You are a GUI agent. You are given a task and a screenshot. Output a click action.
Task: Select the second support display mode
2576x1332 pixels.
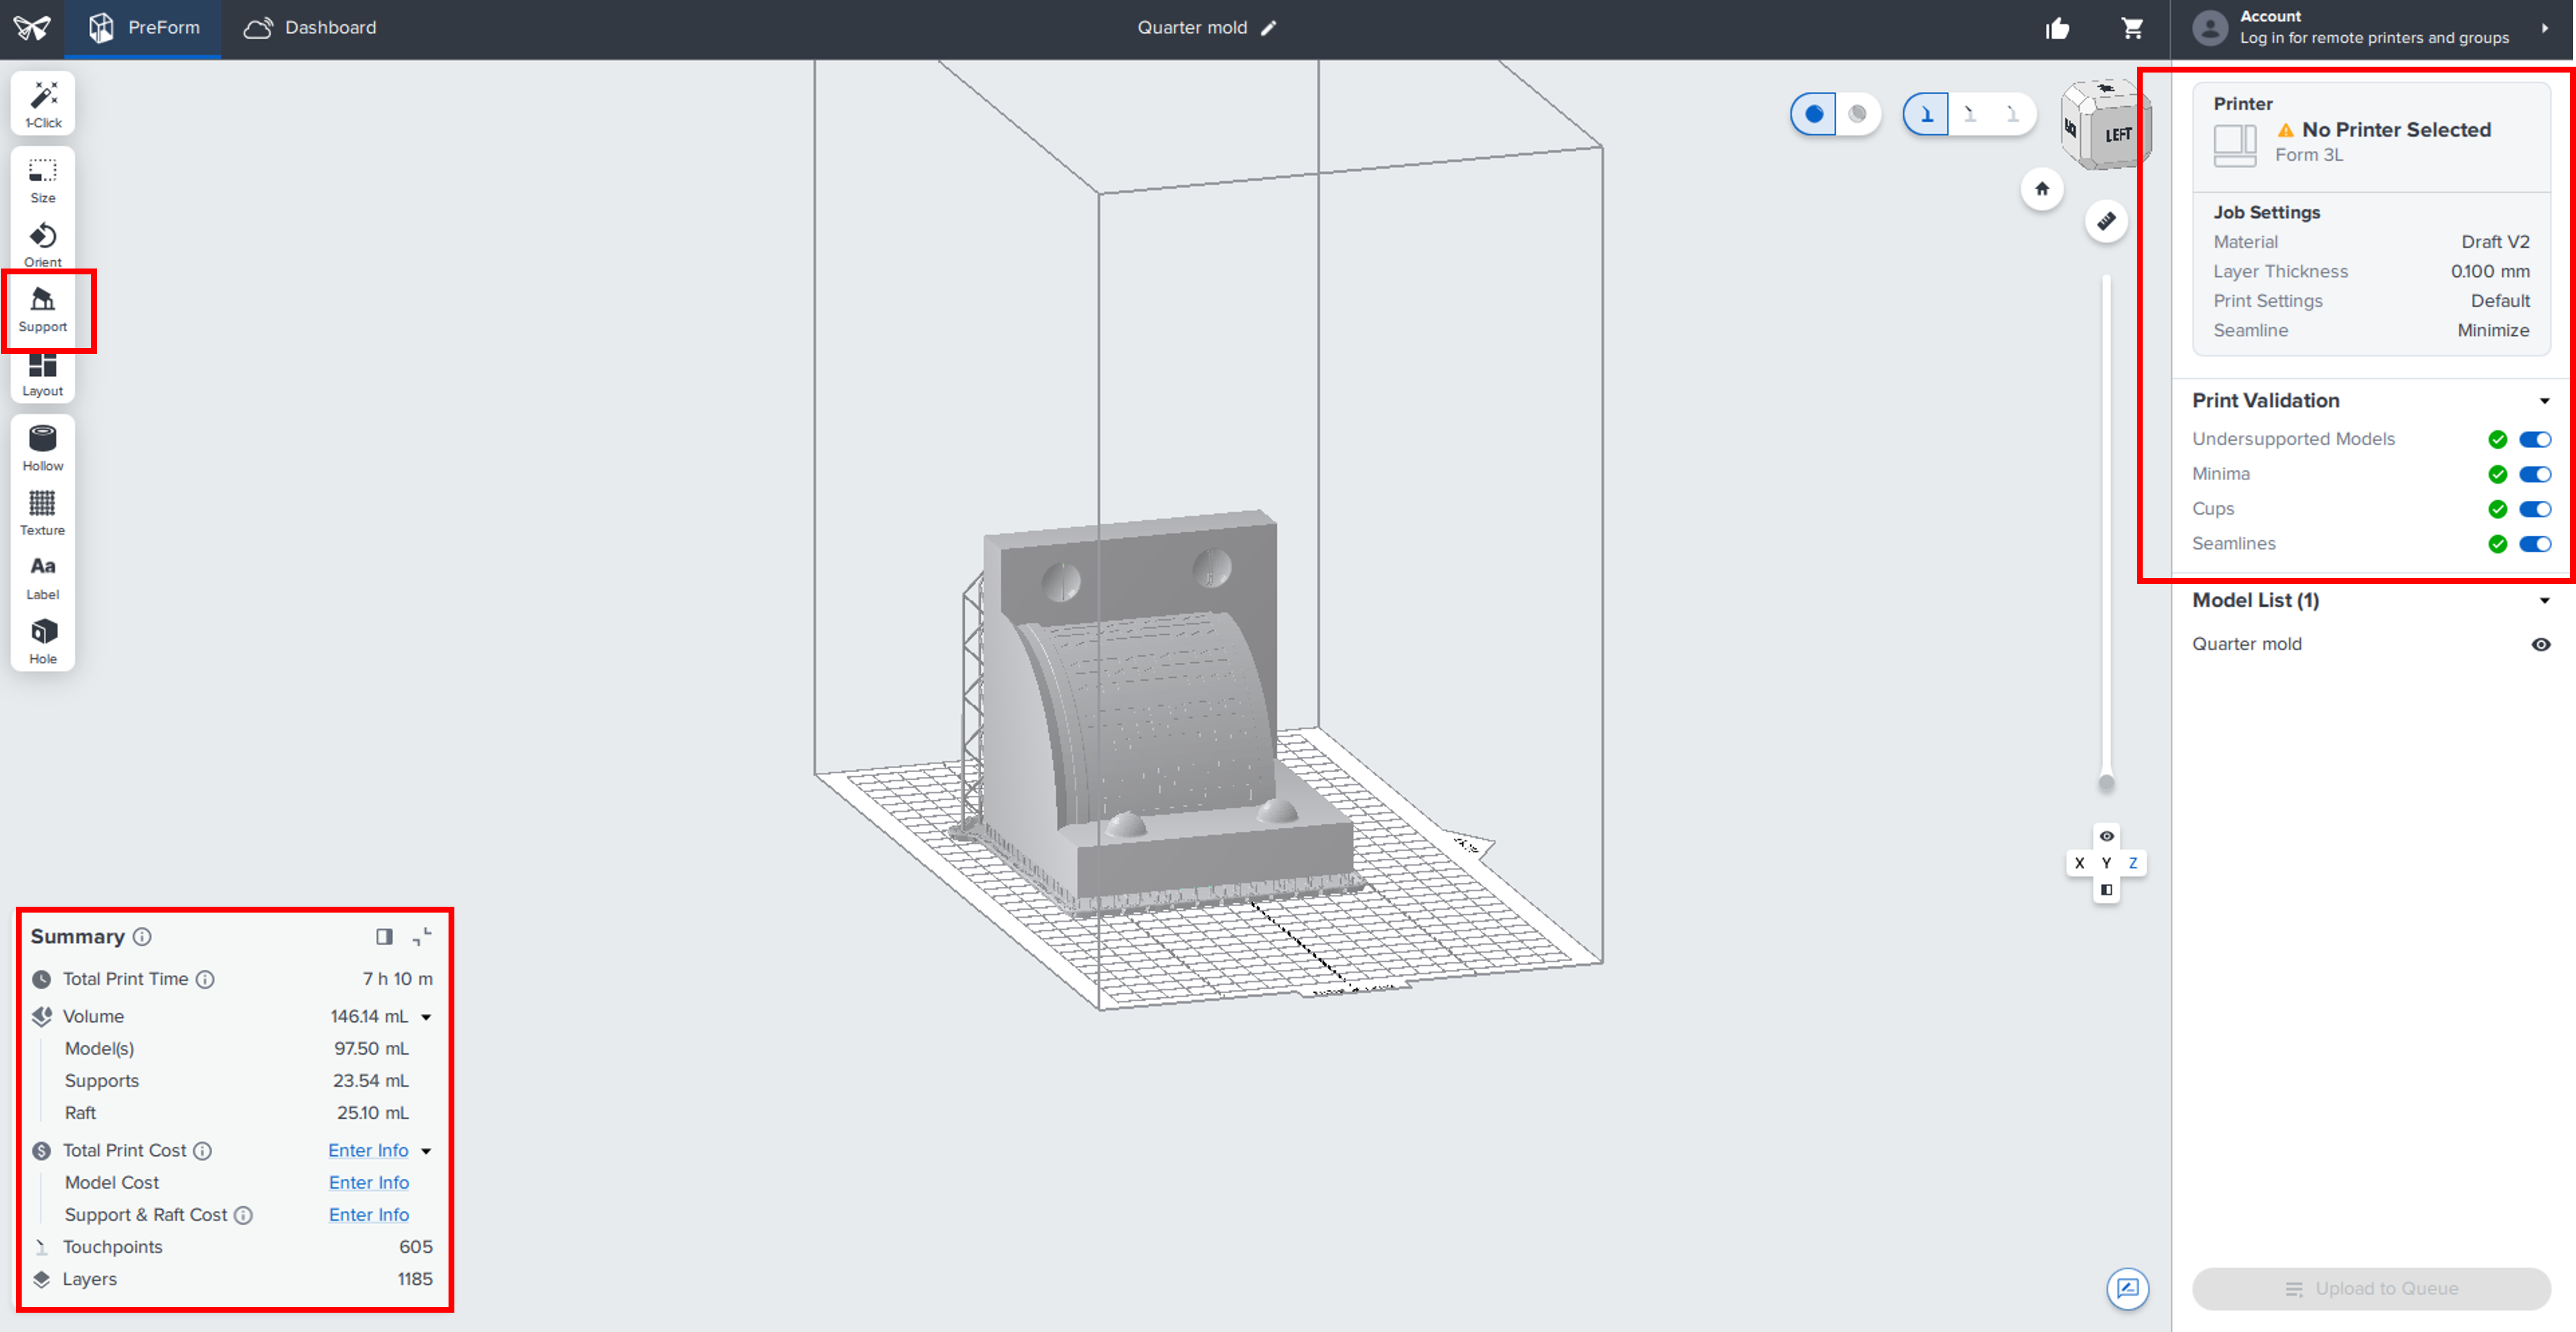pyautogui.click(x=1969, y=114)
